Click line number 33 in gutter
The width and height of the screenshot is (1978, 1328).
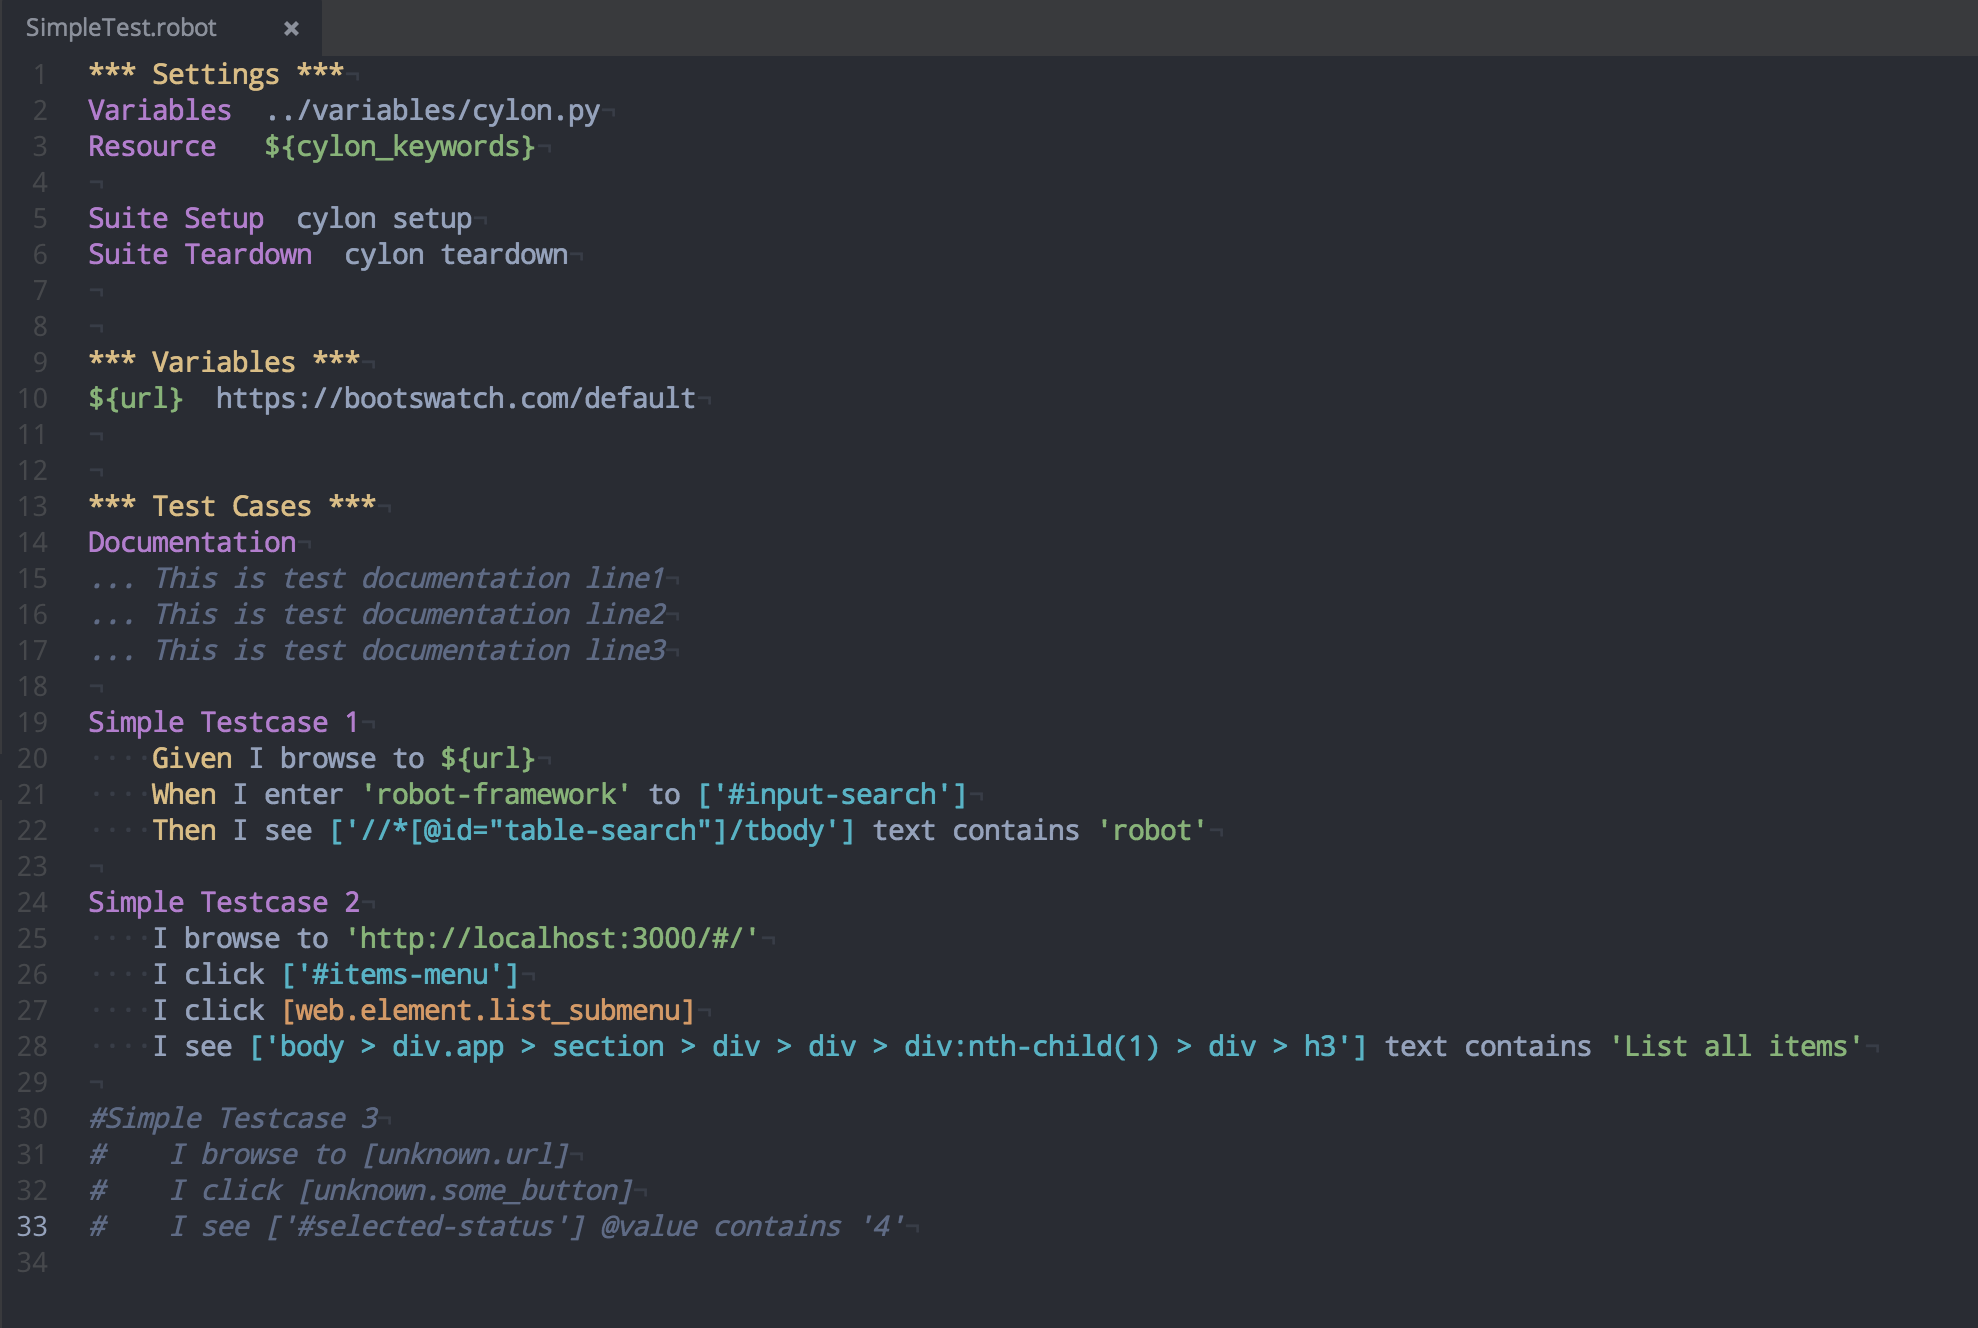coord(32,1226)
